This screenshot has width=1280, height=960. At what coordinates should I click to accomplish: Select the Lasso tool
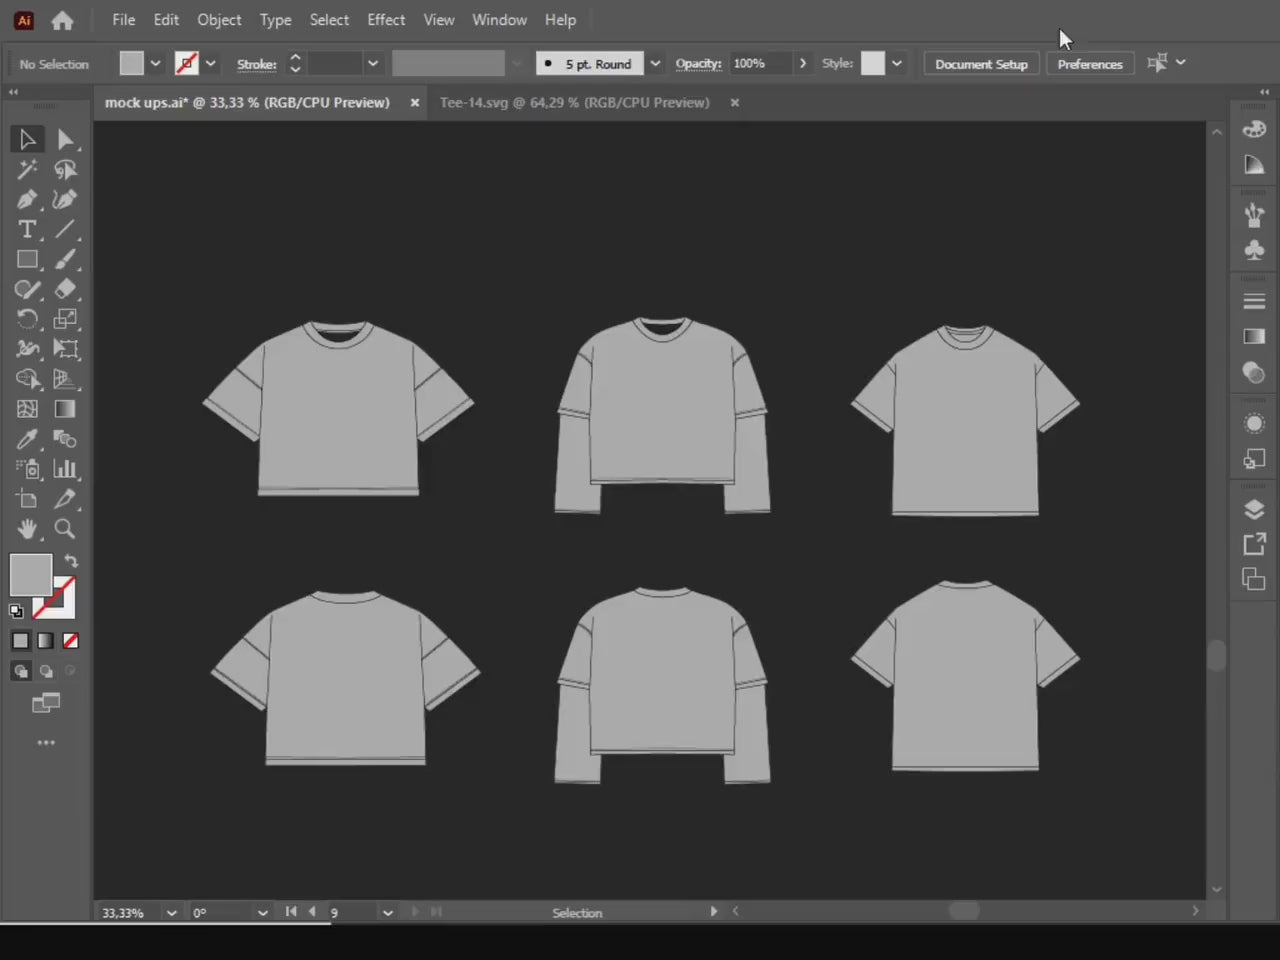pos(65,169)
